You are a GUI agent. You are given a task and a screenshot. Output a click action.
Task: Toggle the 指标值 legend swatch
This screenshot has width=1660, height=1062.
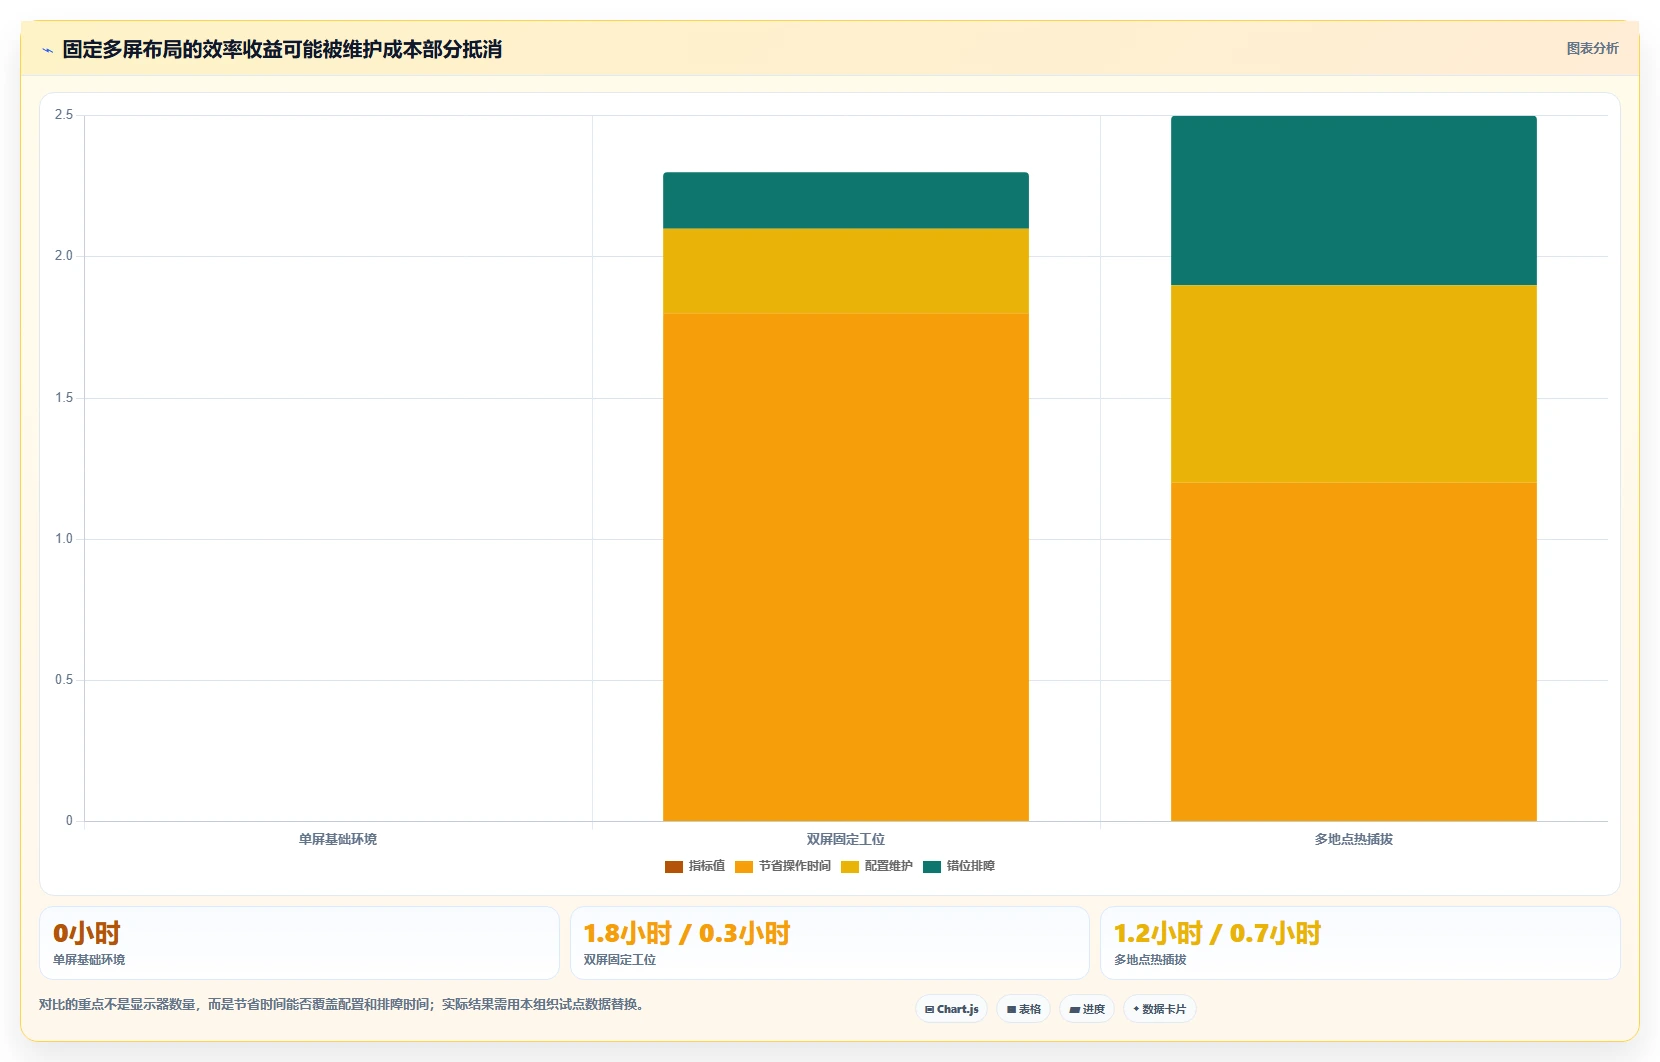pos(674,866)
